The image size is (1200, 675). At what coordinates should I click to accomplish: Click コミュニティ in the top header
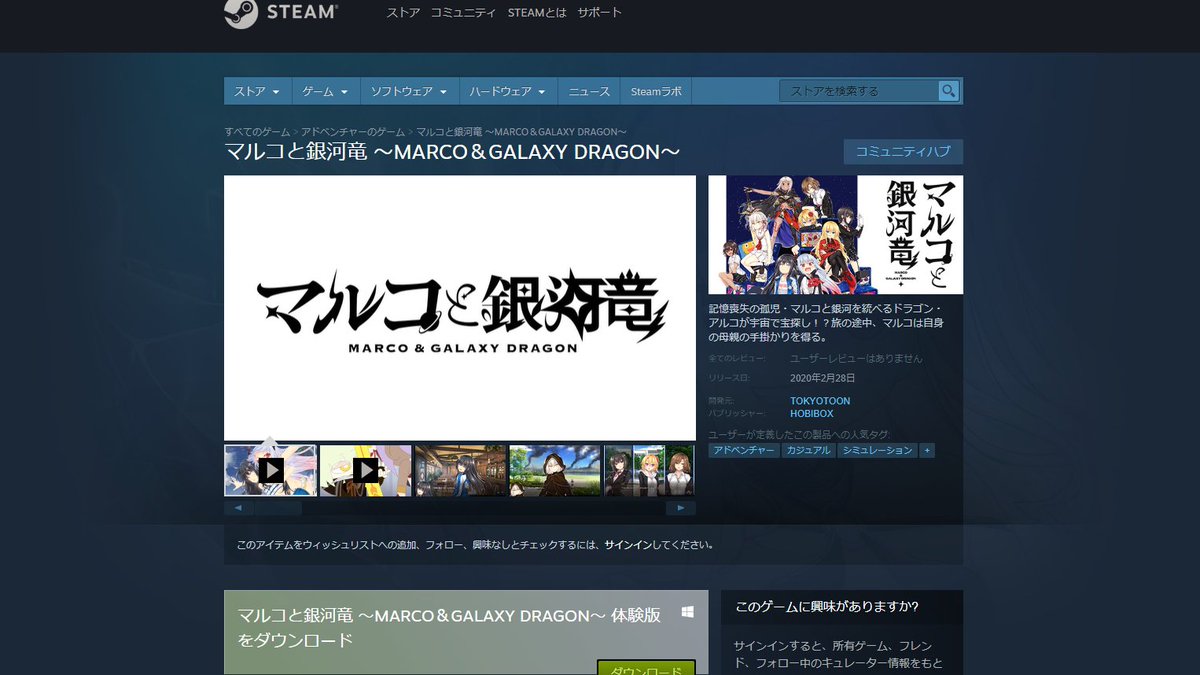pyautogui.click(x=463, y=13)
